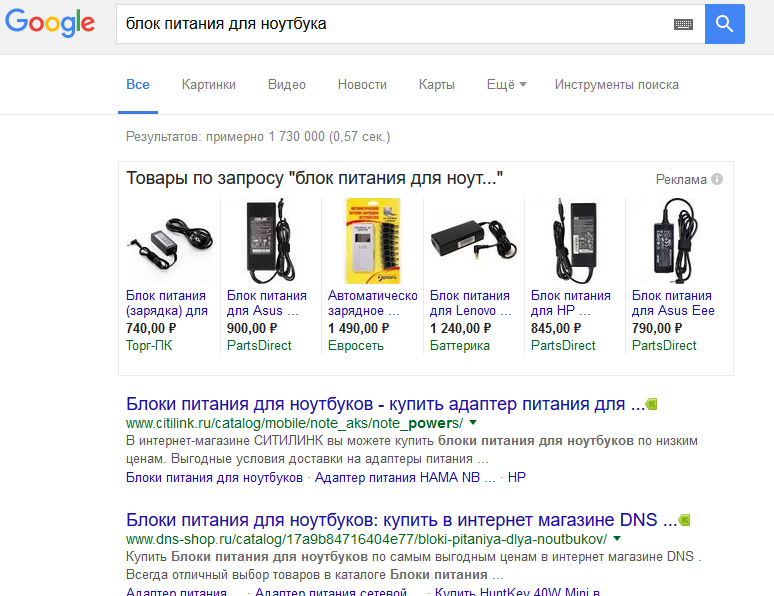Click the Торг-ПК store name
Image resolution: width=774 pixels, height=596 pixels.
(x=149, y=345)
